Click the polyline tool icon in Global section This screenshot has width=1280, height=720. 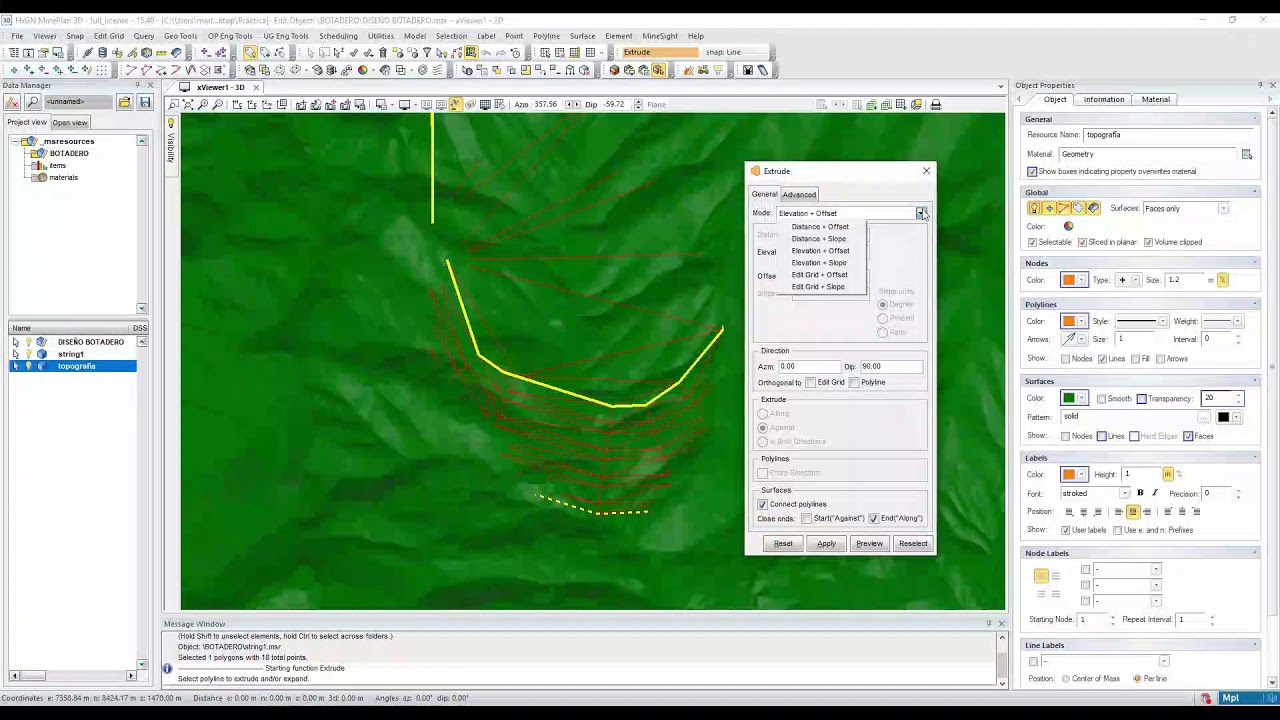pyautogui.click(x=1064, y=208)
